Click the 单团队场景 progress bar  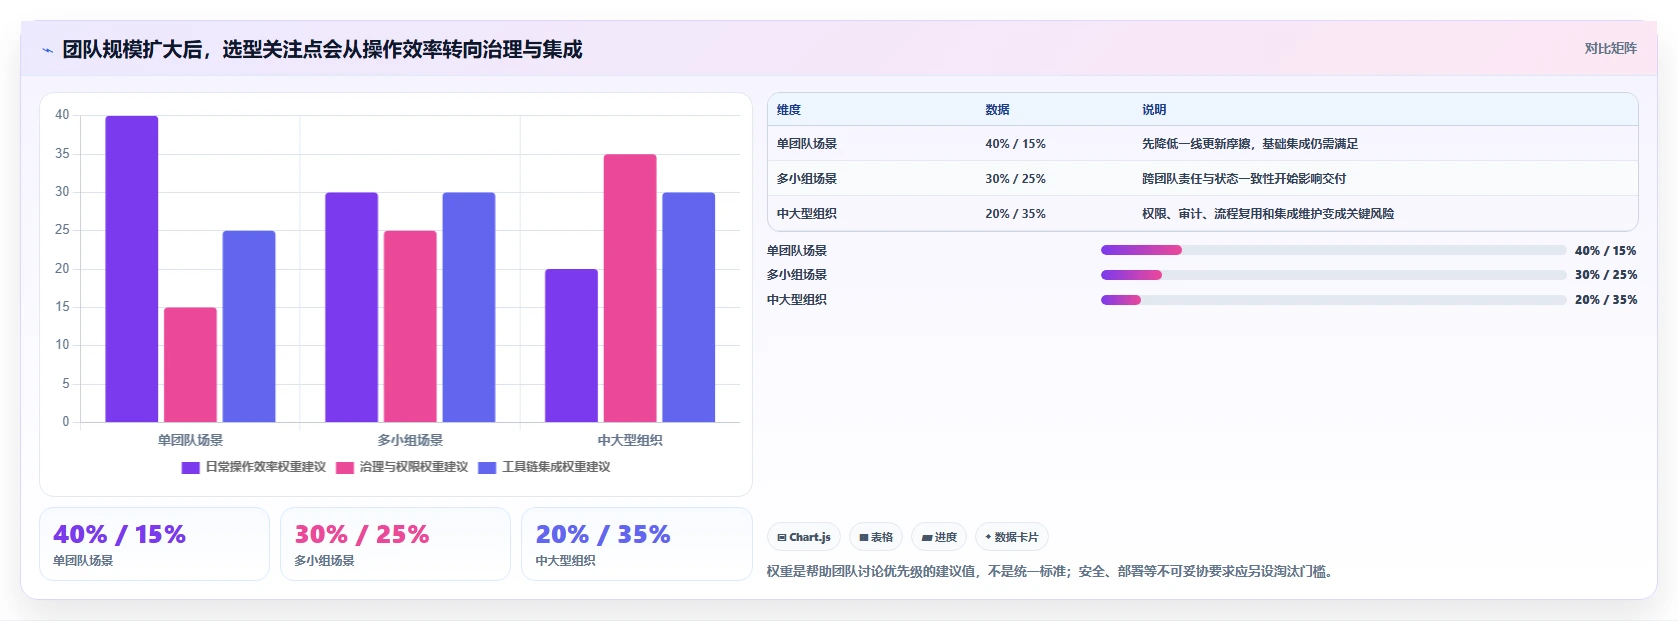(x=1333, y=250)
